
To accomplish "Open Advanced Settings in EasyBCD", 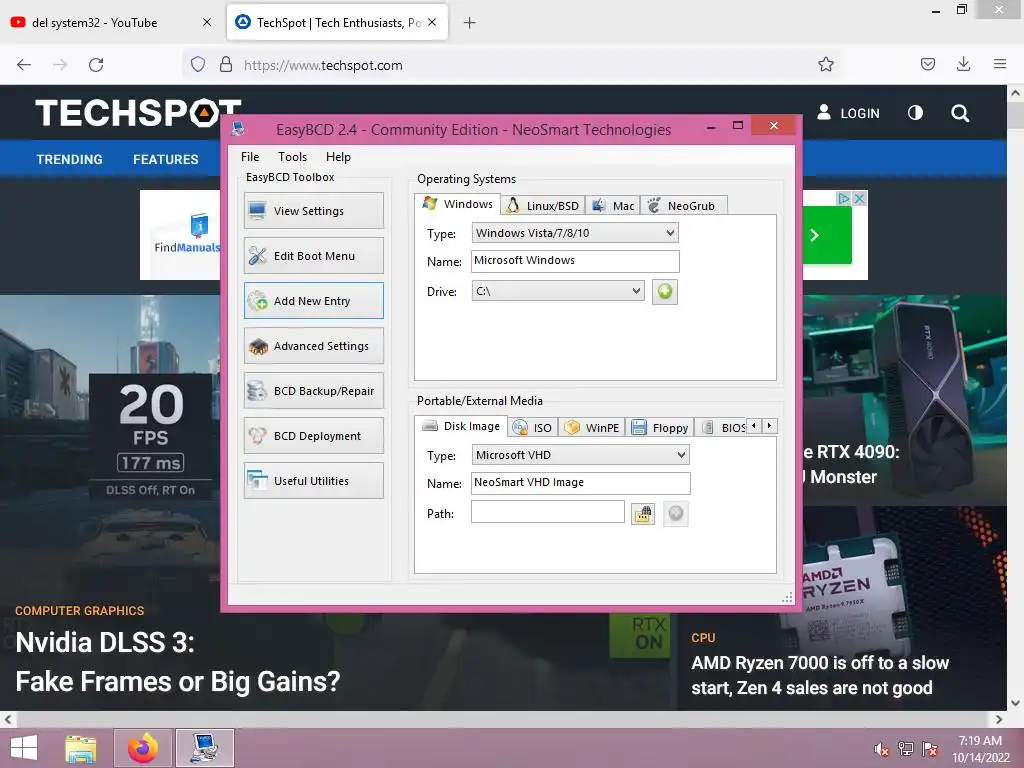I will coord(313,345).
